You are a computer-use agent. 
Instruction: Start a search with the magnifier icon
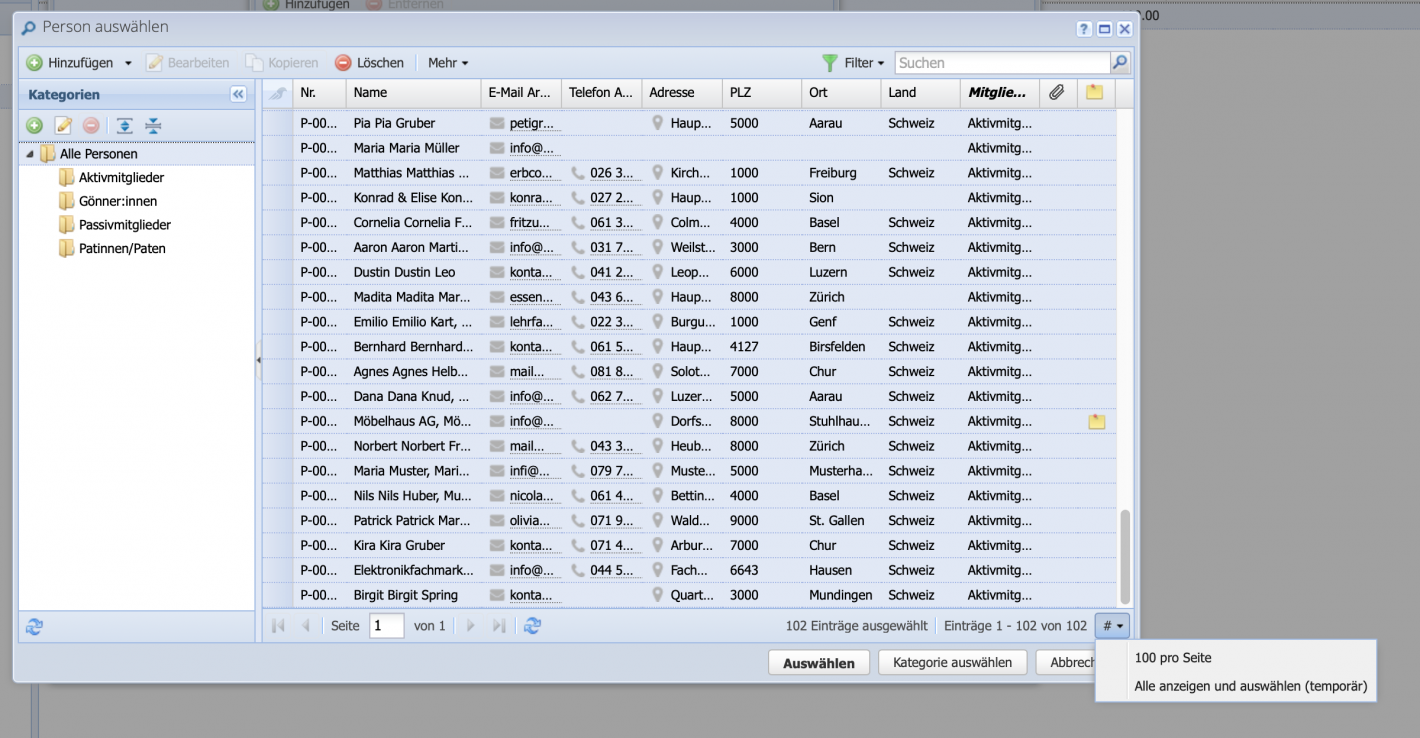(1120, 62)
